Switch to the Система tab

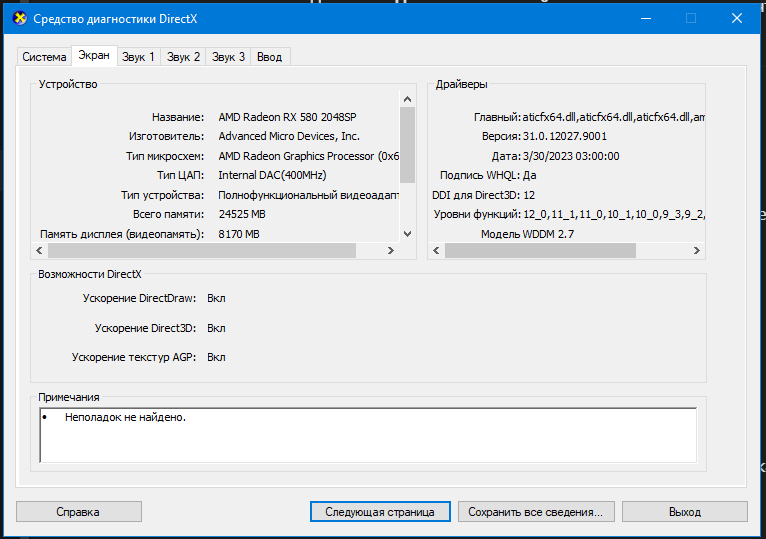pos(45,57)
